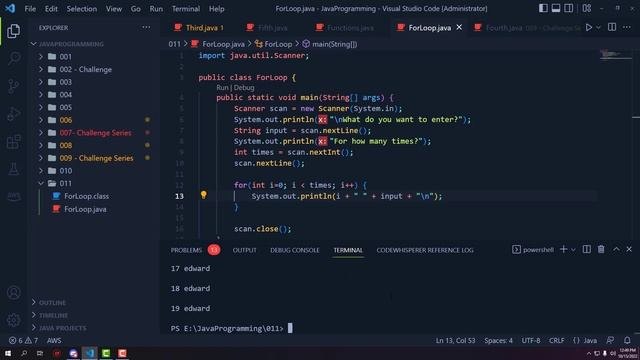Image resolution: width=640 pixels, height=360 pixels.
Task: Open the Accounts menu icon
Action: coord(13,292)
